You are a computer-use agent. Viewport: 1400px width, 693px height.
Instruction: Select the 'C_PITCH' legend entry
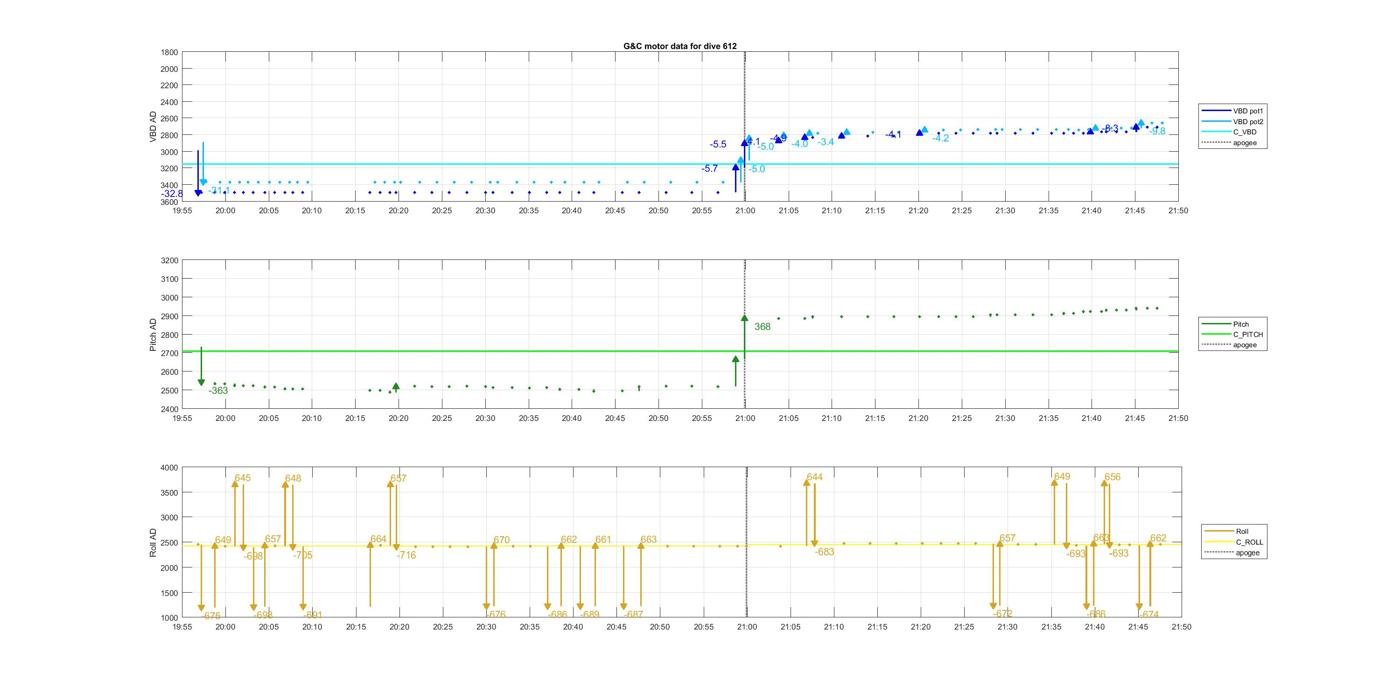[1248, 334]
